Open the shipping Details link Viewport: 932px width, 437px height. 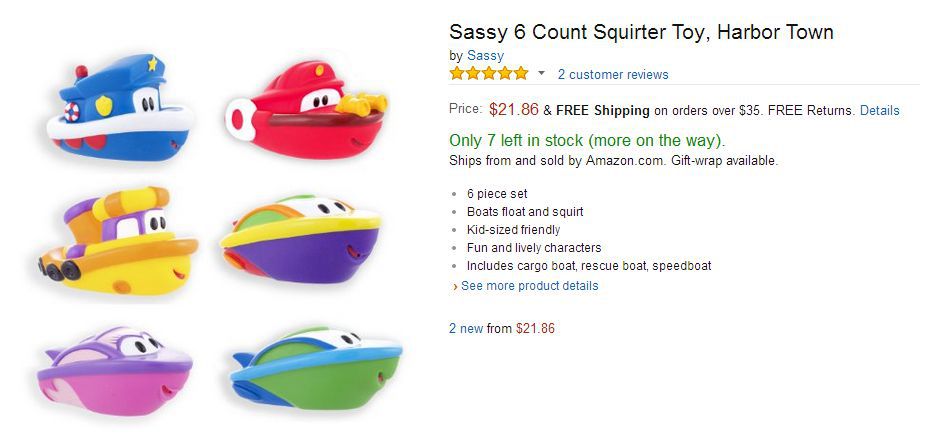pyautogui.click(x=880, y=111)
